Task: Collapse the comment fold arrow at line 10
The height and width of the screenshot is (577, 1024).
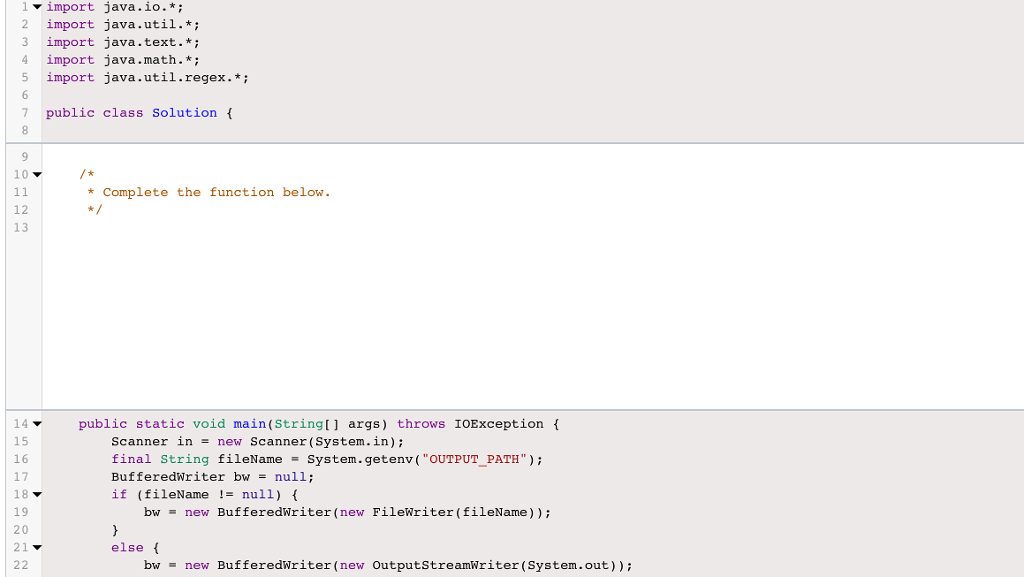Action: coord(37,174)
